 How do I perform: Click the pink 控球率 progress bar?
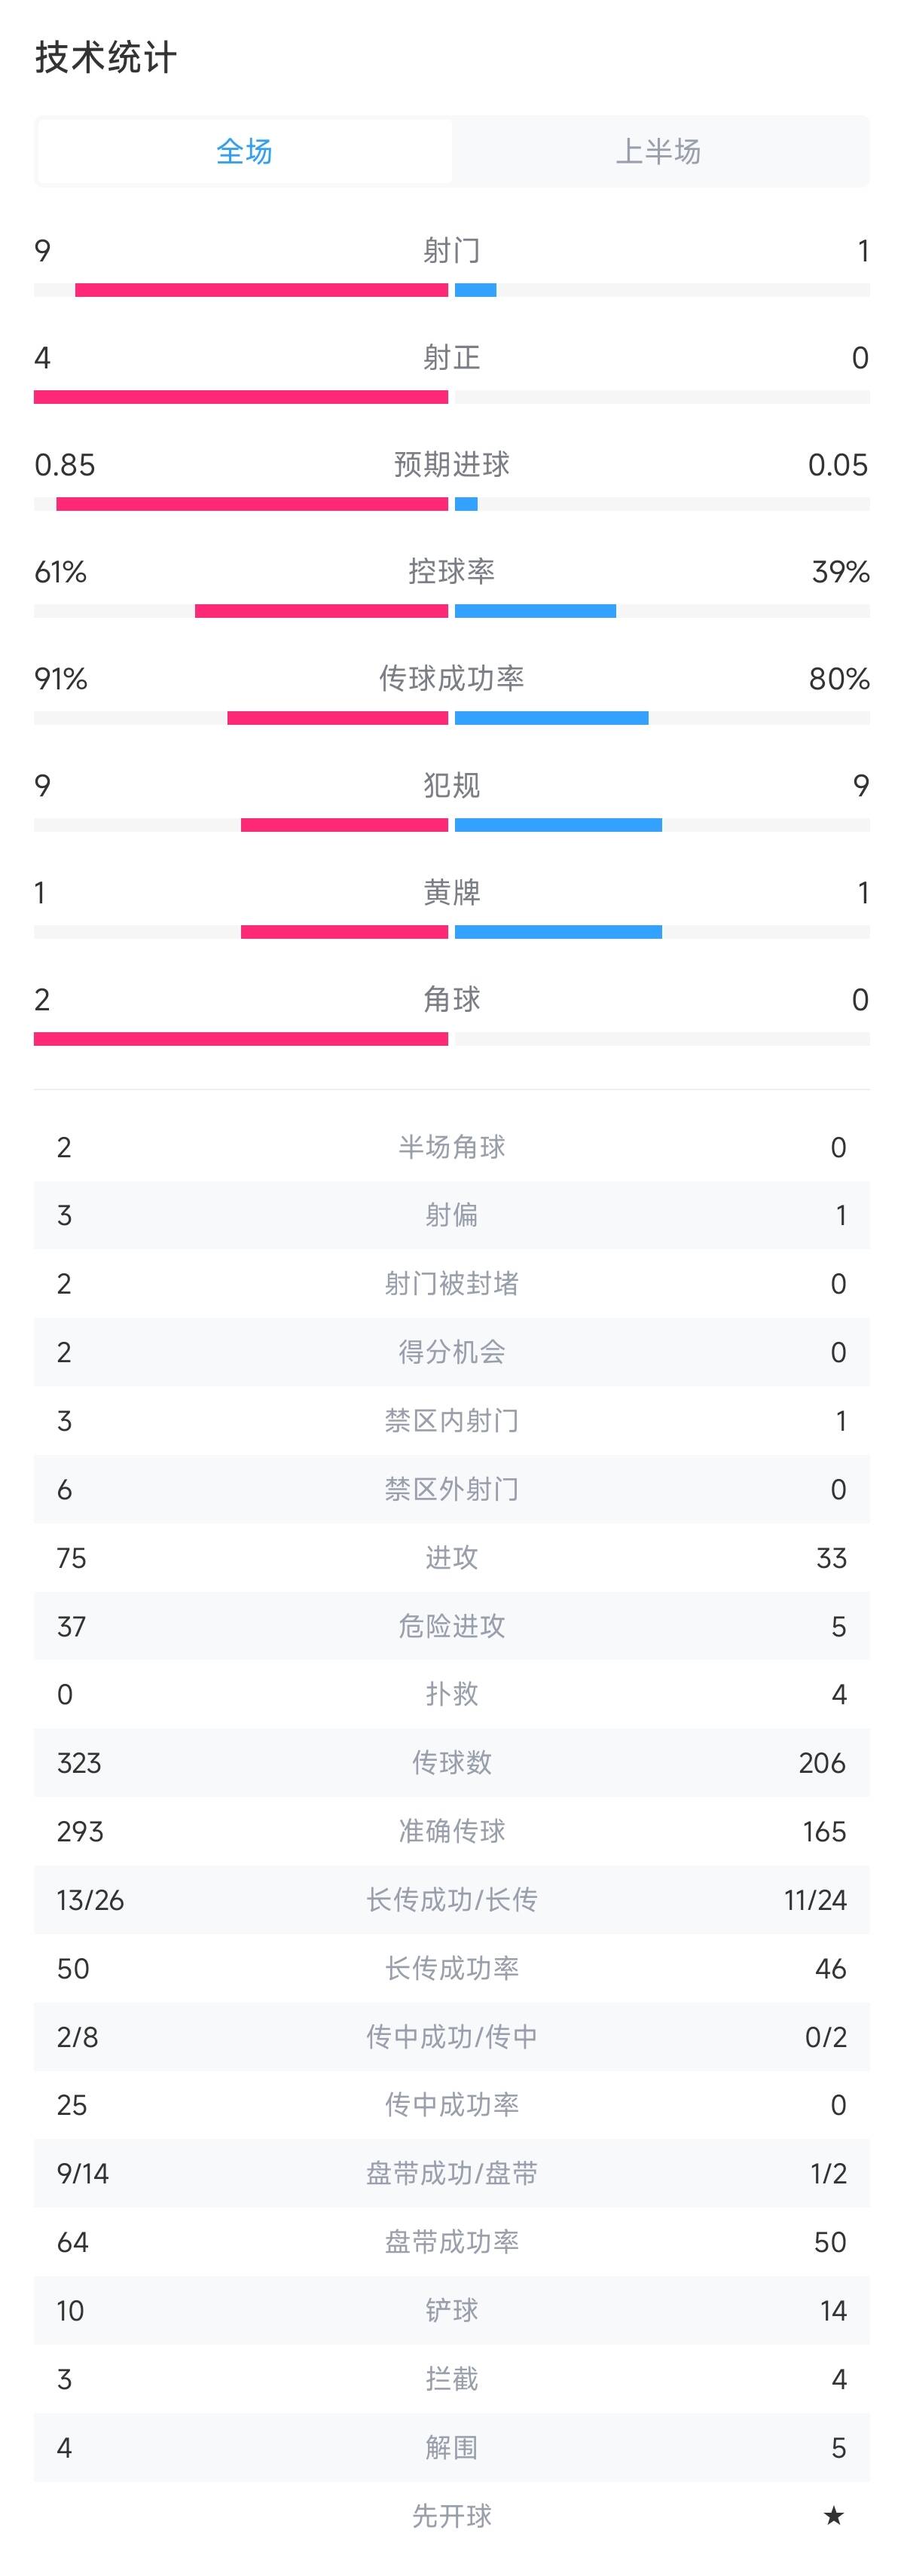[x=321, y=611]
